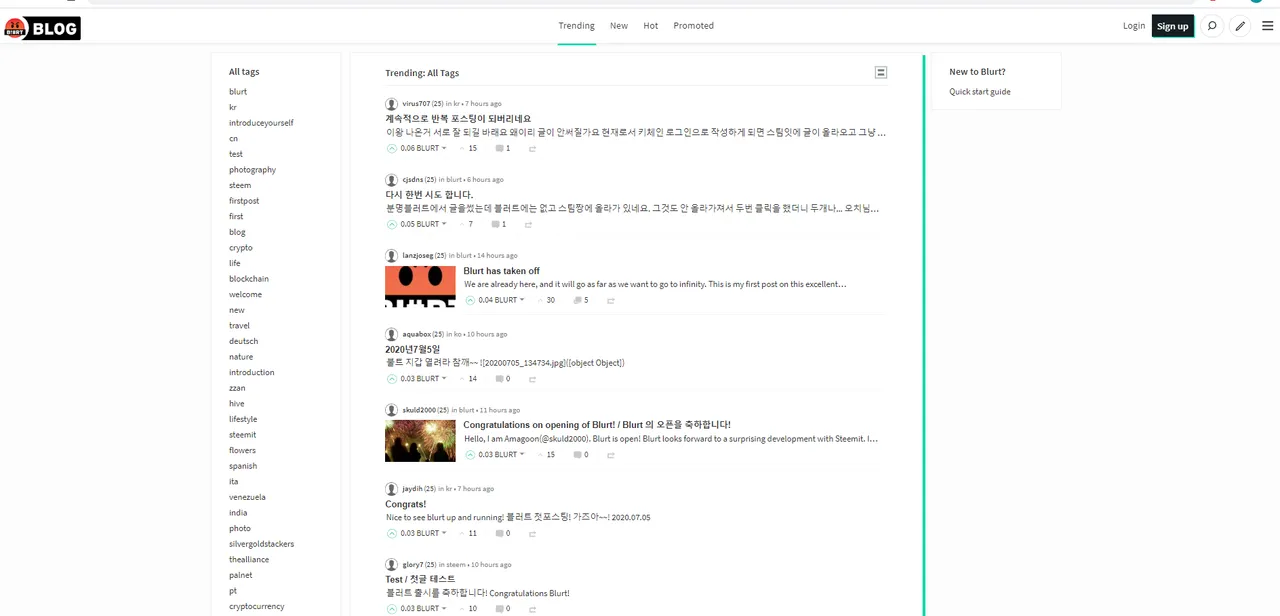Switch to the Trending tab
Screen dimensions: 1280x616
577,26
